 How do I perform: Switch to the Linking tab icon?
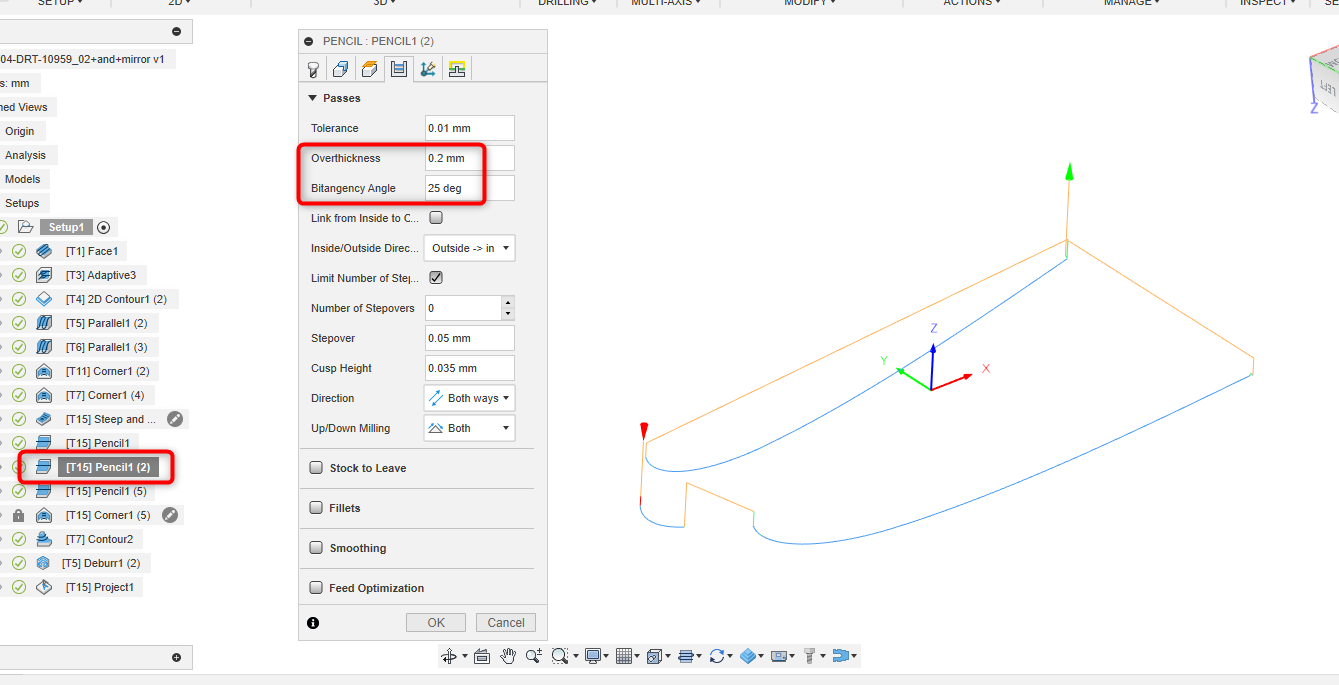coord(426,68)
